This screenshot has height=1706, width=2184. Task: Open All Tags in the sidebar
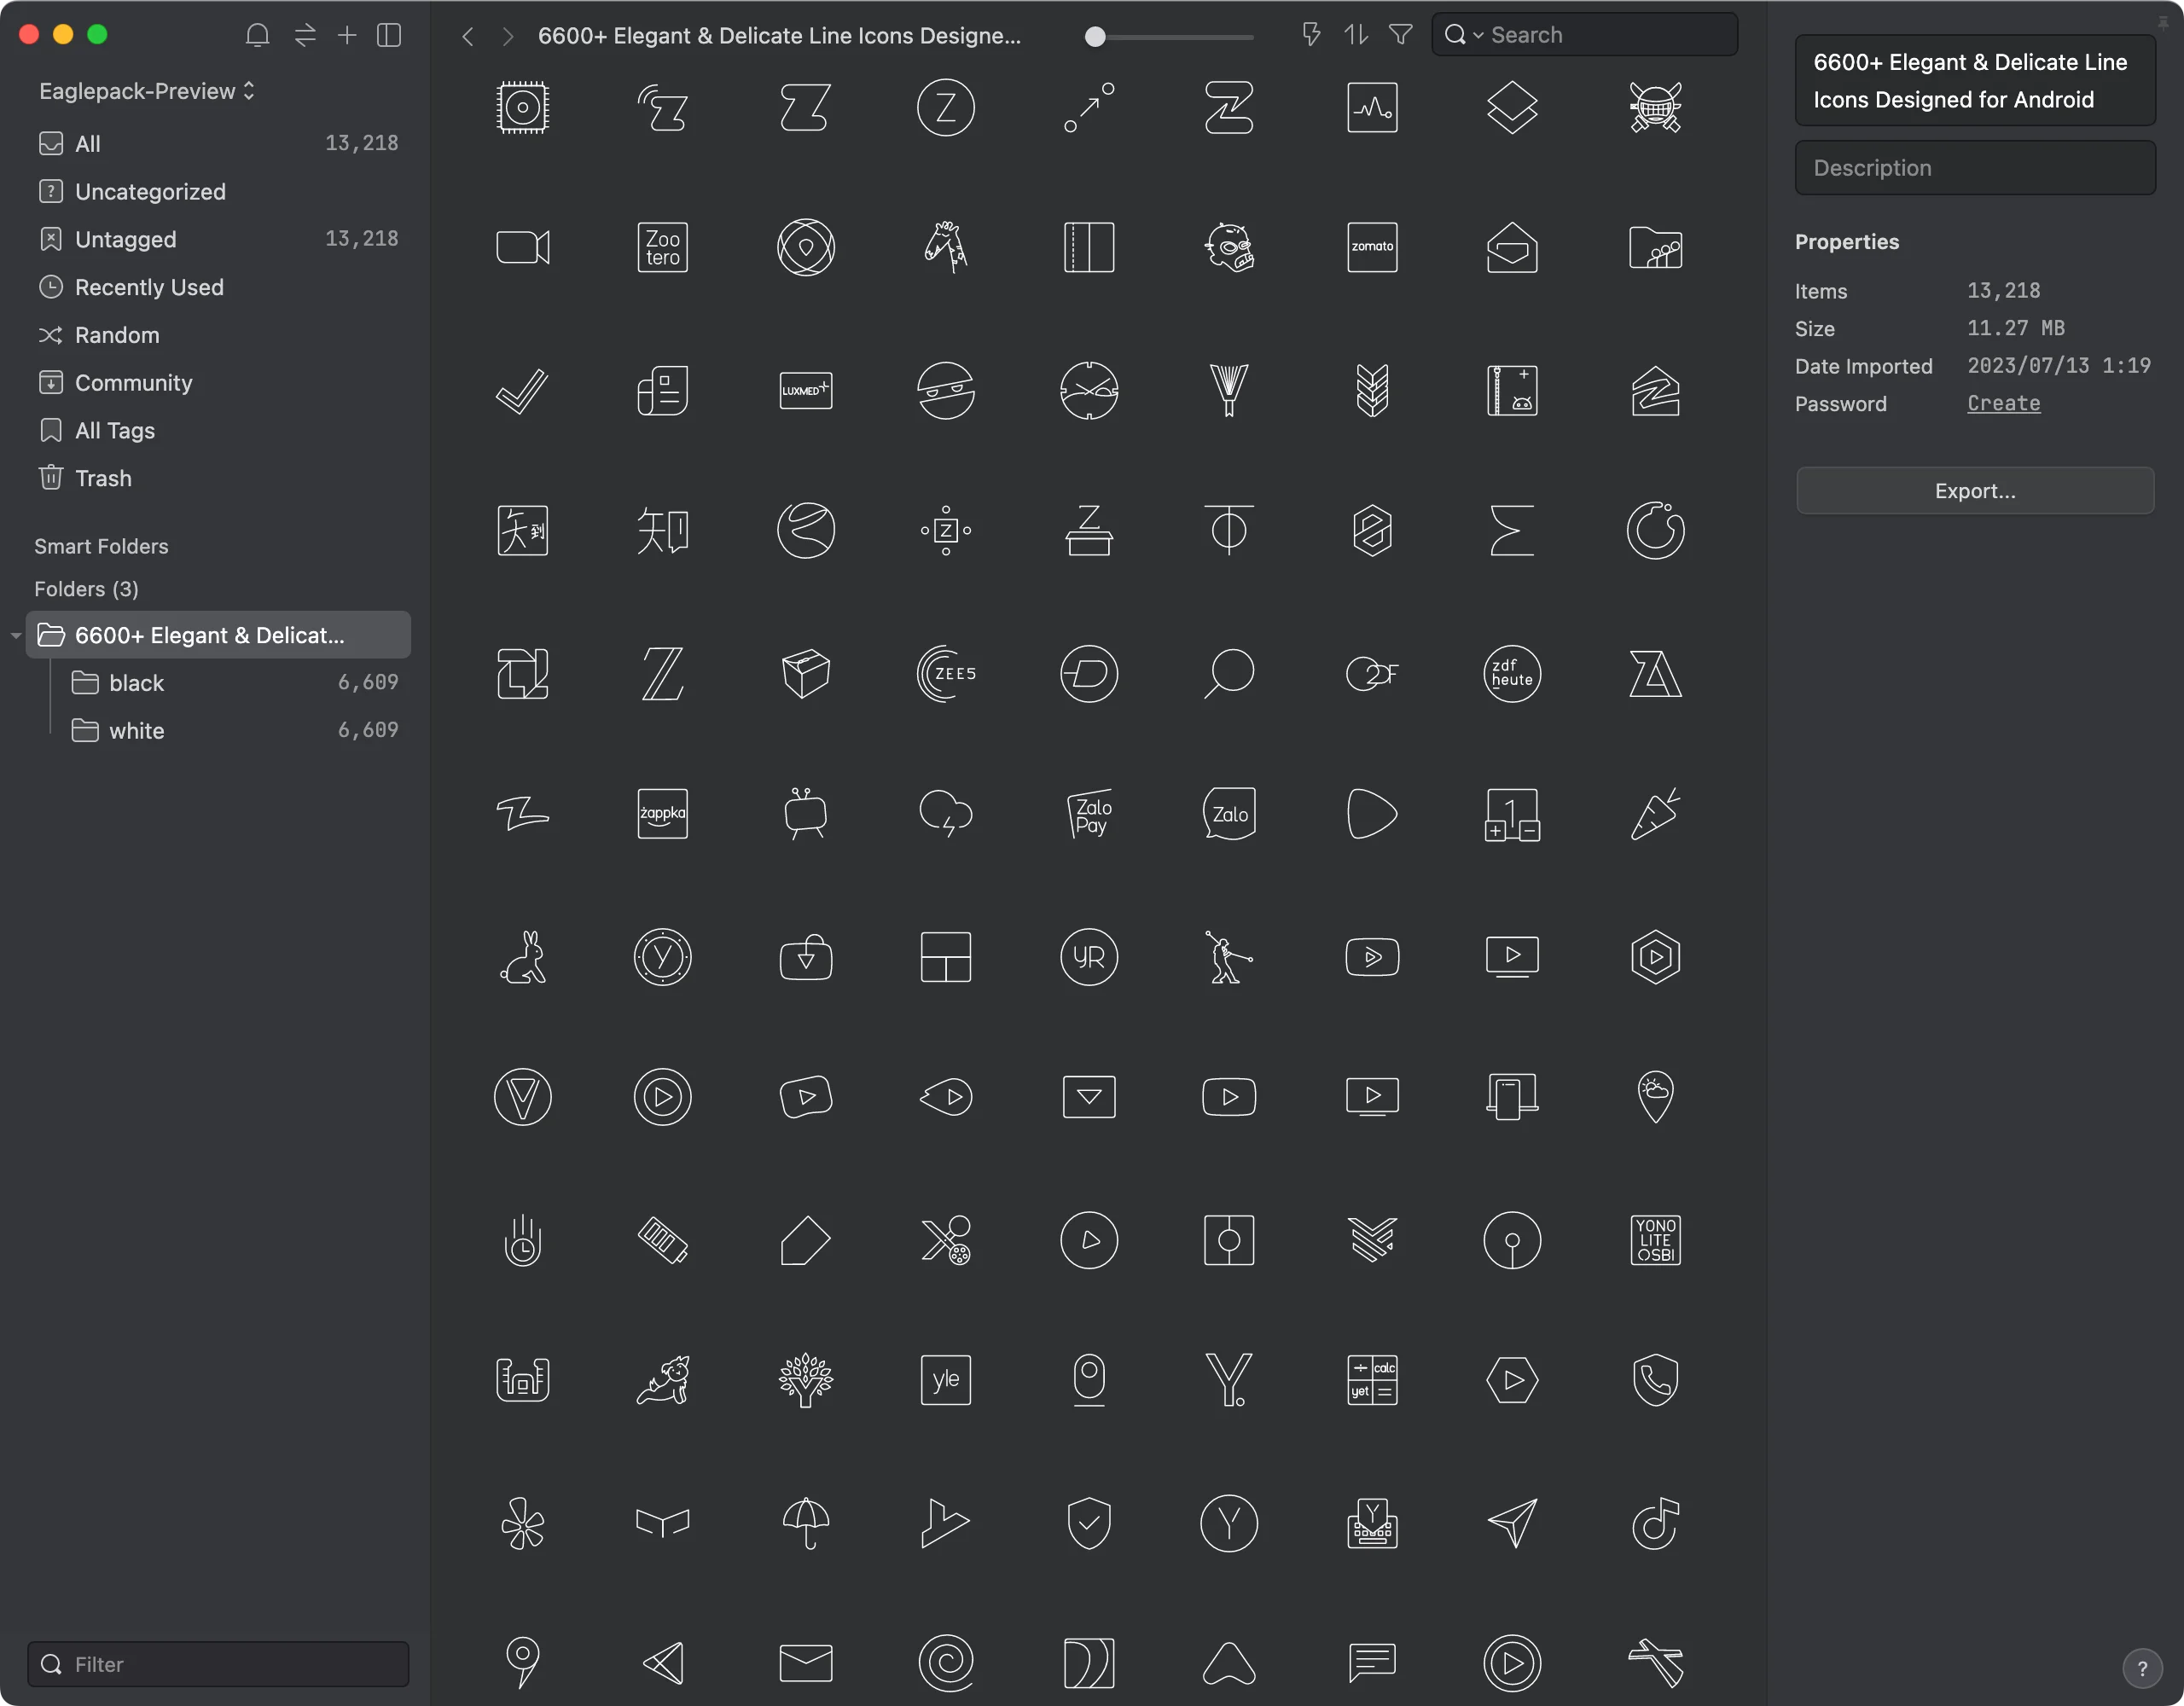click(115, 431)
